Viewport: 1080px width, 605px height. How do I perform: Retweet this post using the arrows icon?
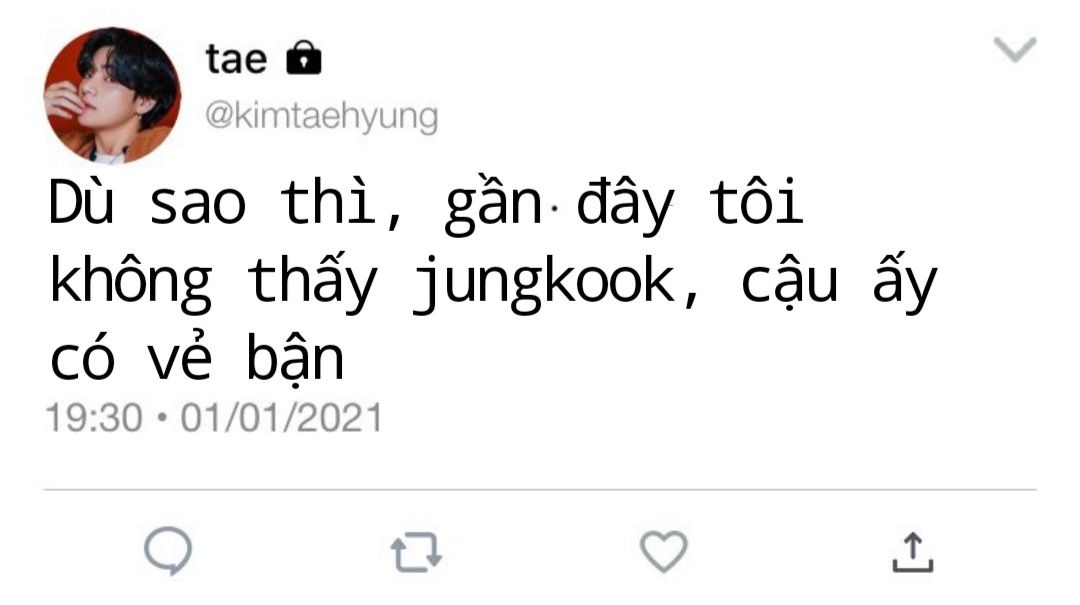tap(416, 552)
